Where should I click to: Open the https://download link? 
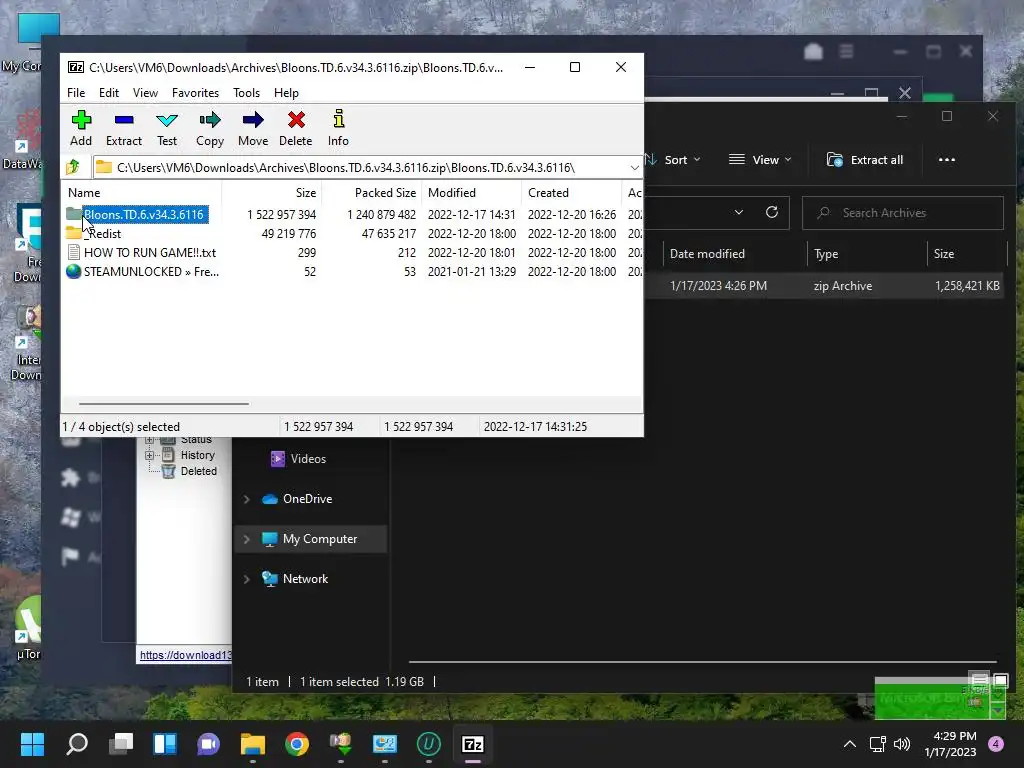point(185,655)
